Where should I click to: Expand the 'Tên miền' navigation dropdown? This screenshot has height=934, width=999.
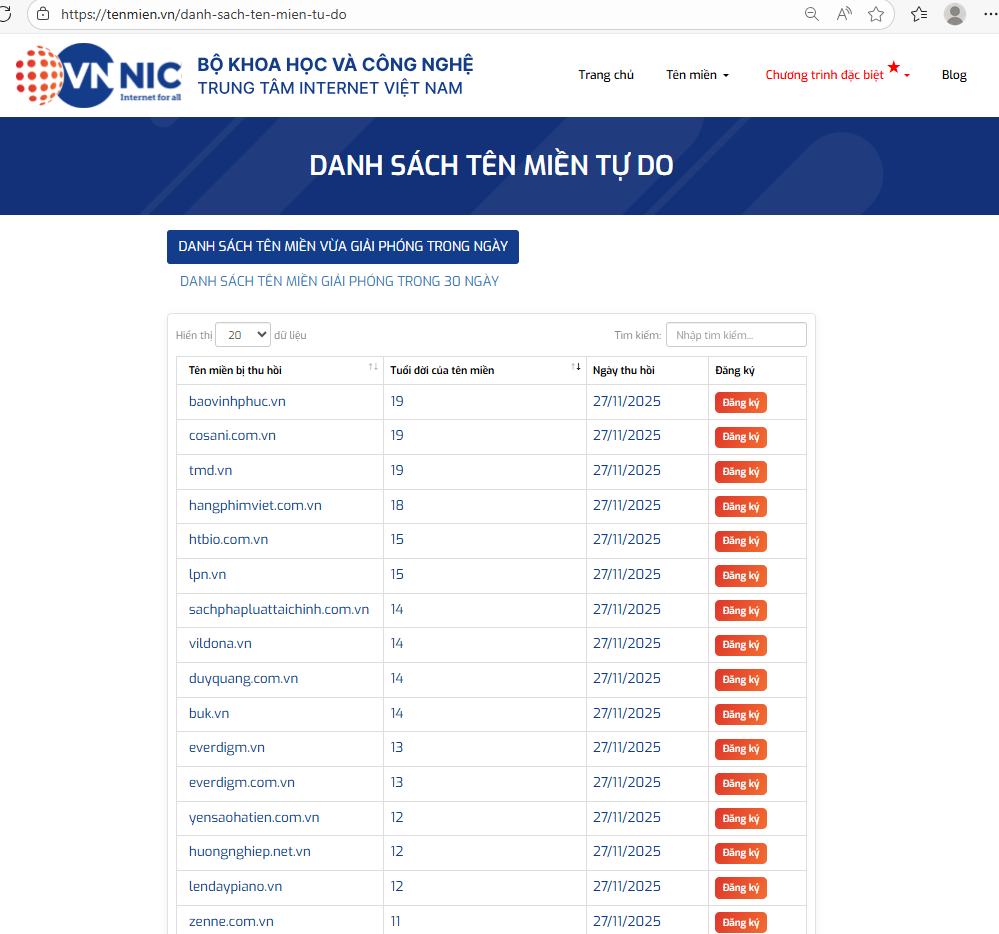[x=697, y=75]
